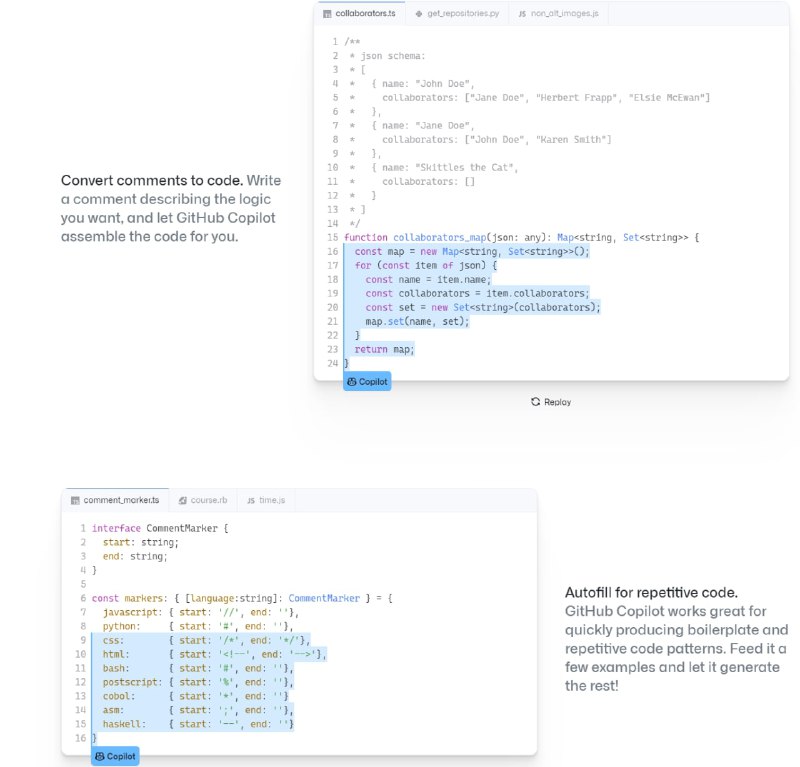Switch to the non_alt_images.js tab
The width and height of the screenshot is (800, 767).
point(558,13)
